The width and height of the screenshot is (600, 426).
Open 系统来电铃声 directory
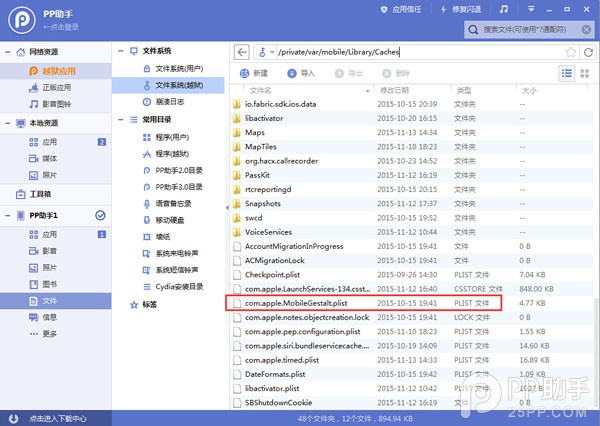(x=168, y=253)
